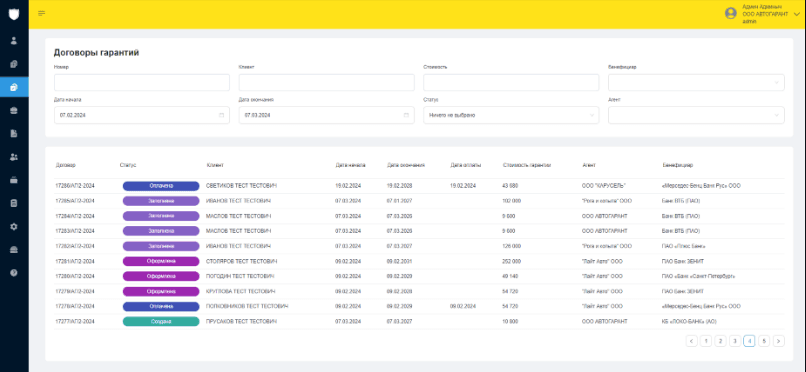Click the Клиент filter input field
The width and height of the screenshot is (806, 372).
pos(326,83)
